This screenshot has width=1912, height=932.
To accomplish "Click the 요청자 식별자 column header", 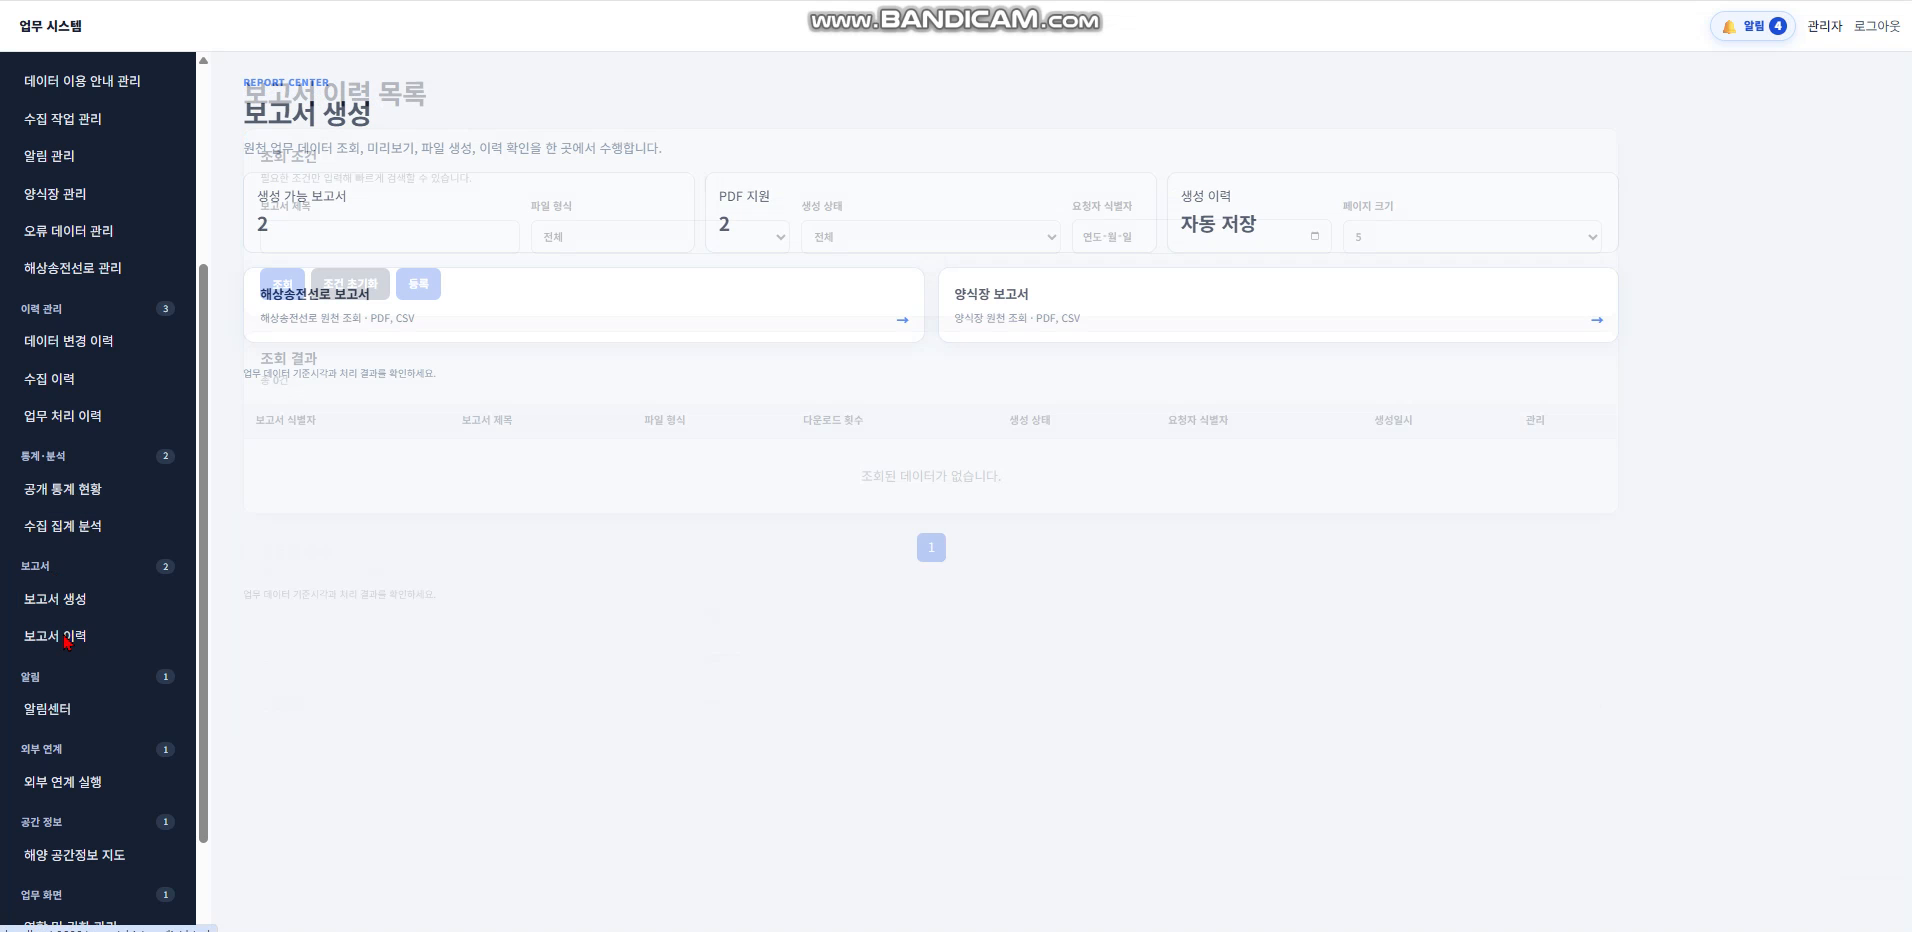I will click(x=1198, y=420).
